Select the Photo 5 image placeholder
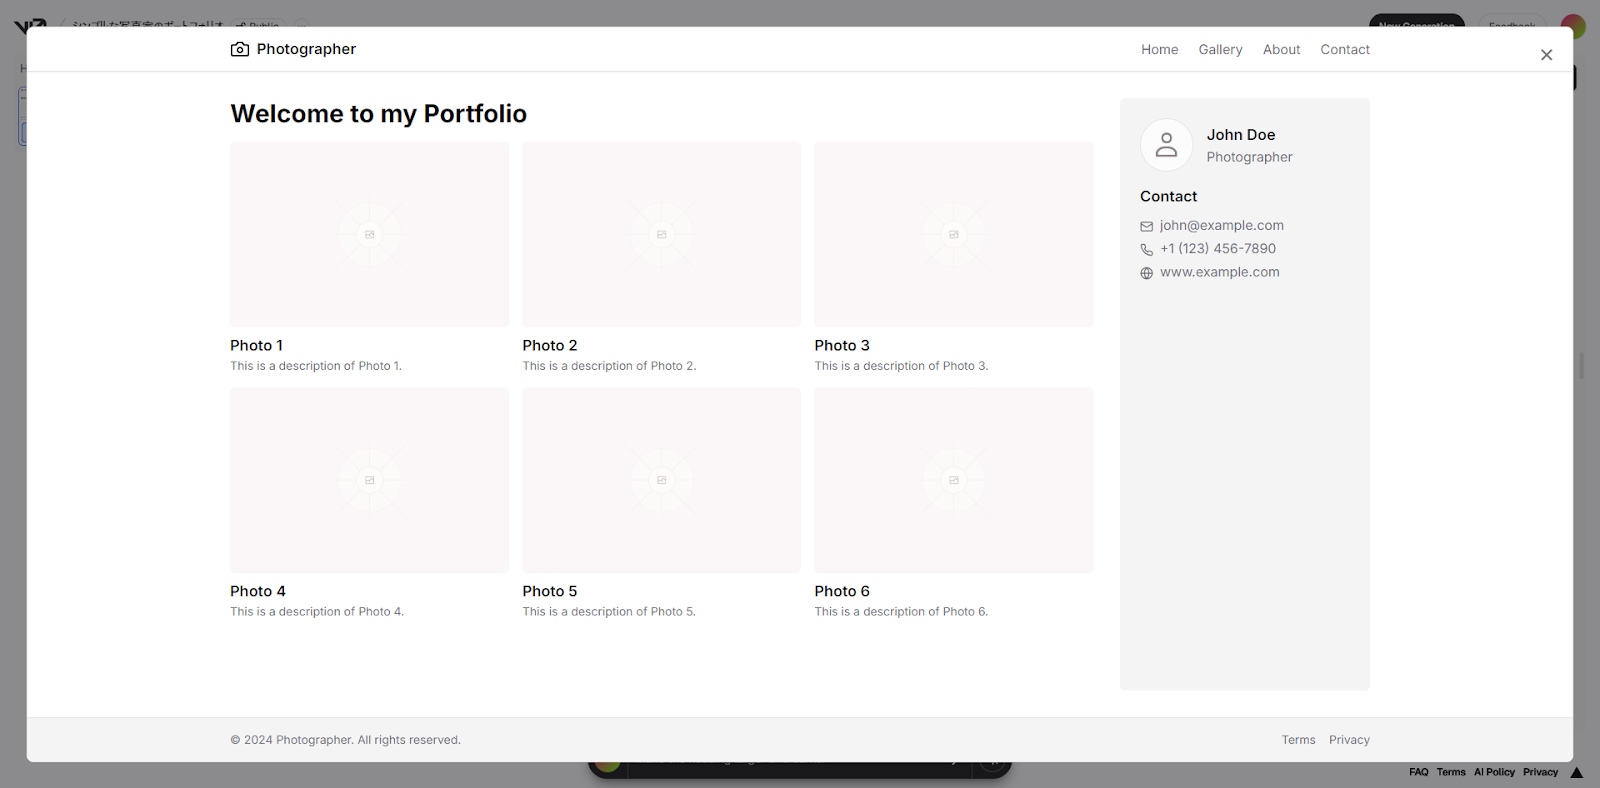Screen dimensions: 1600x788 (x=661, y=480)
